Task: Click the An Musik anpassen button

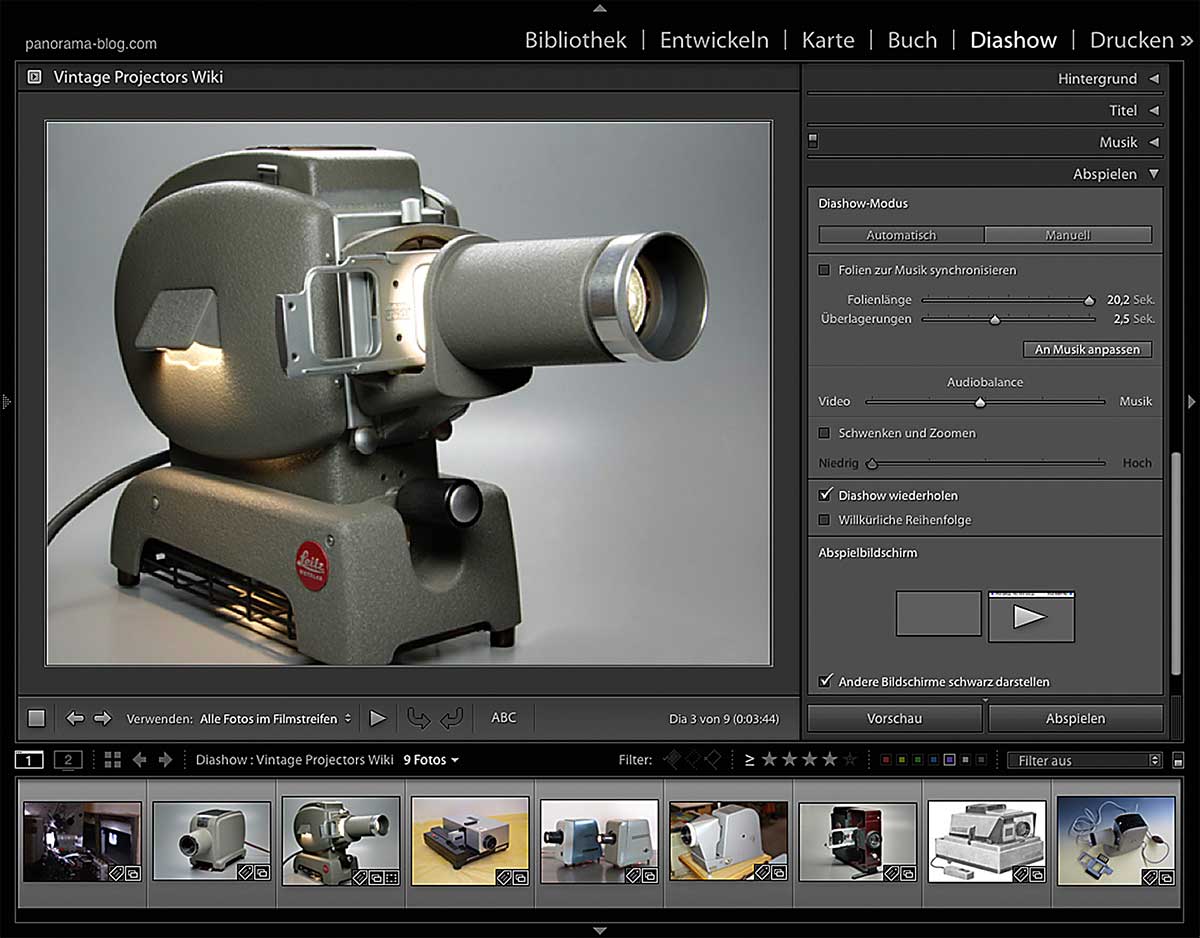Action: (x=1087, y=350)
